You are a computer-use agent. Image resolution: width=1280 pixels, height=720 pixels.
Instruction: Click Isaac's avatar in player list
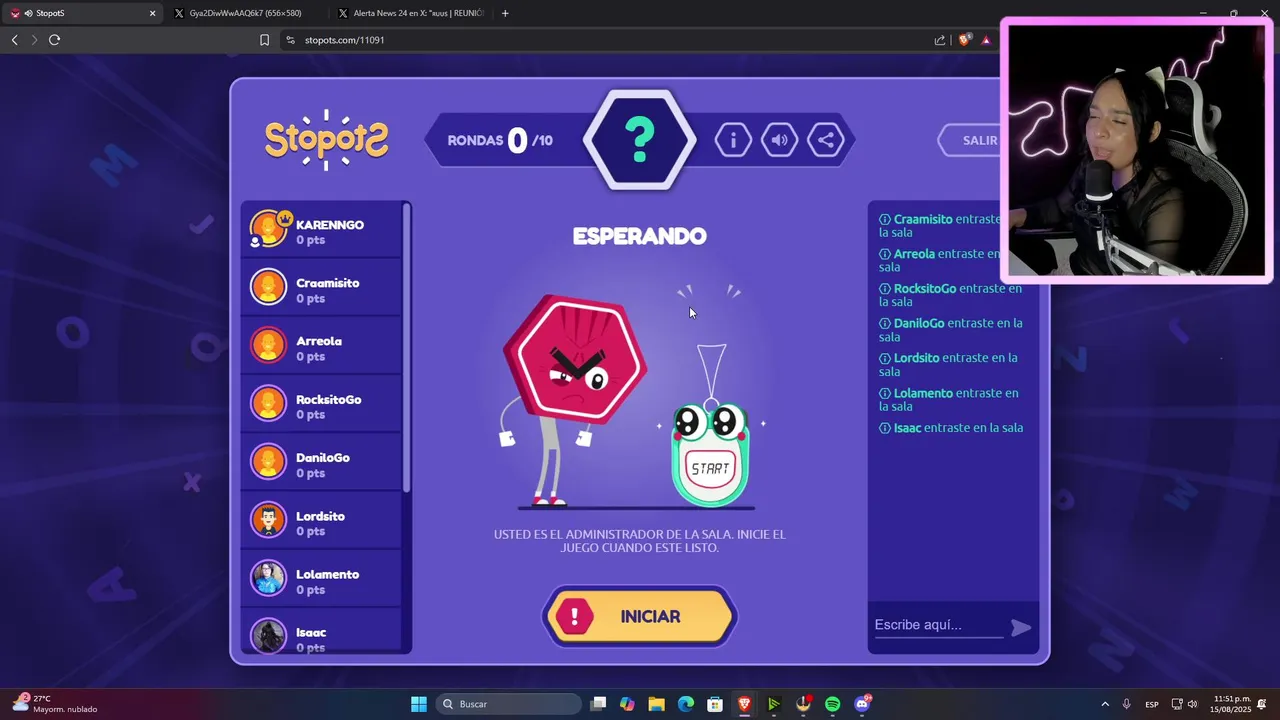pyautogui.click(x=268, y=636)
